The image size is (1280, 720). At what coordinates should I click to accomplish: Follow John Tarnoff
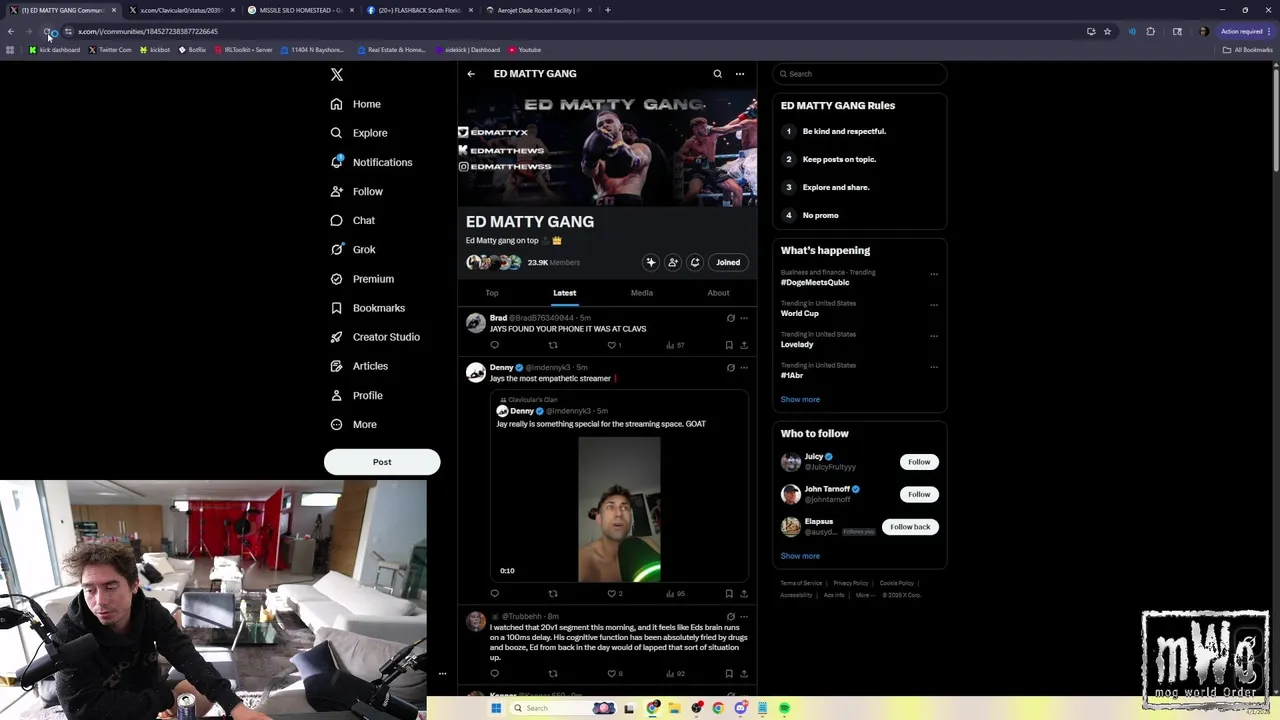click(x=919, y=494)
